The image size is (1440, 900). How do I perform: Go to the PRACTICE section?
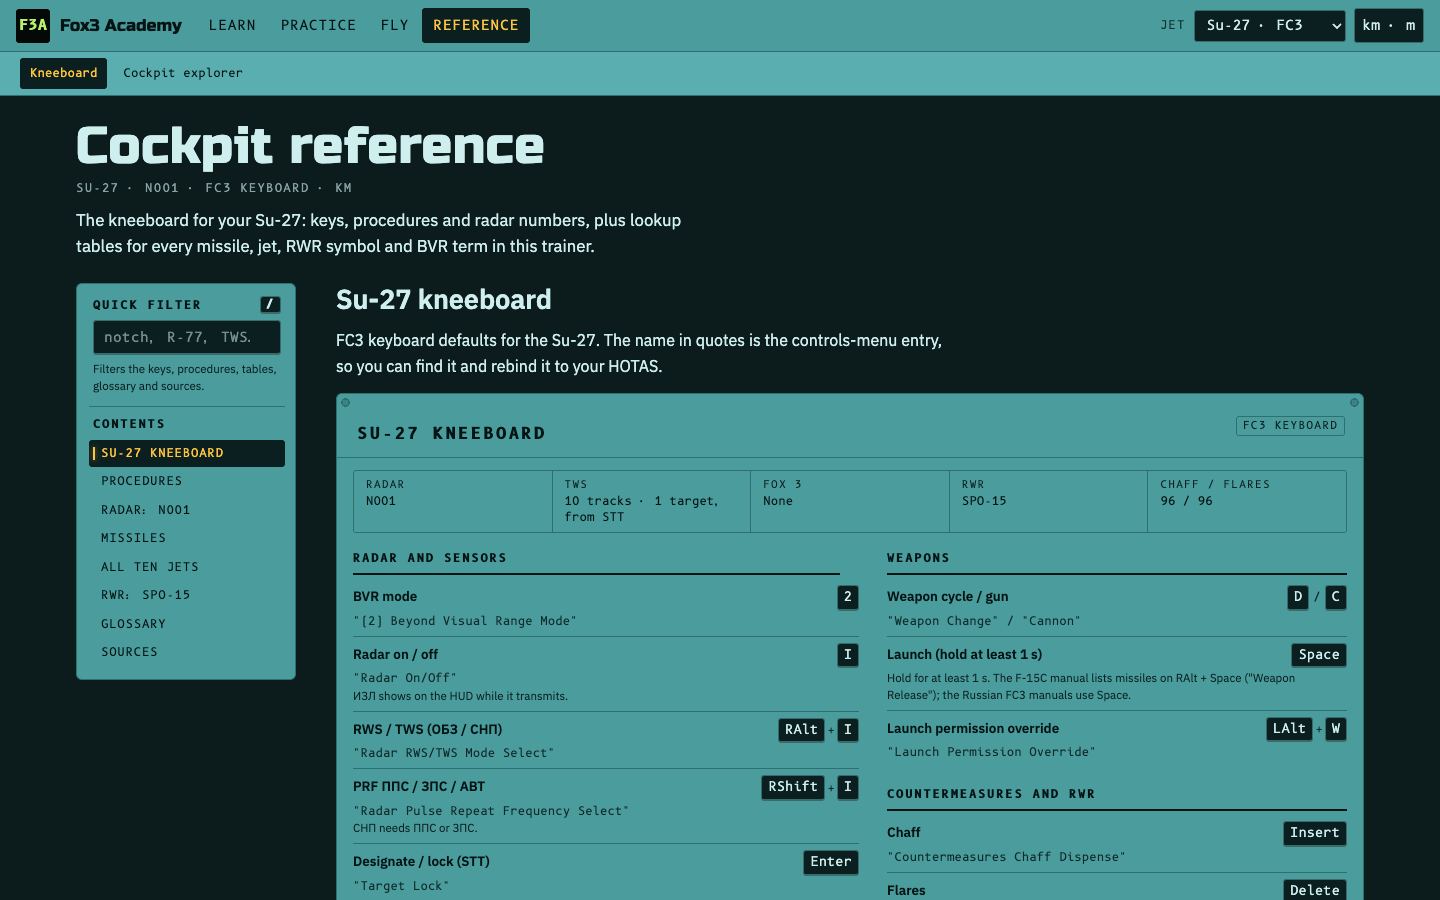pyautogui.click(x=318, y=25)
